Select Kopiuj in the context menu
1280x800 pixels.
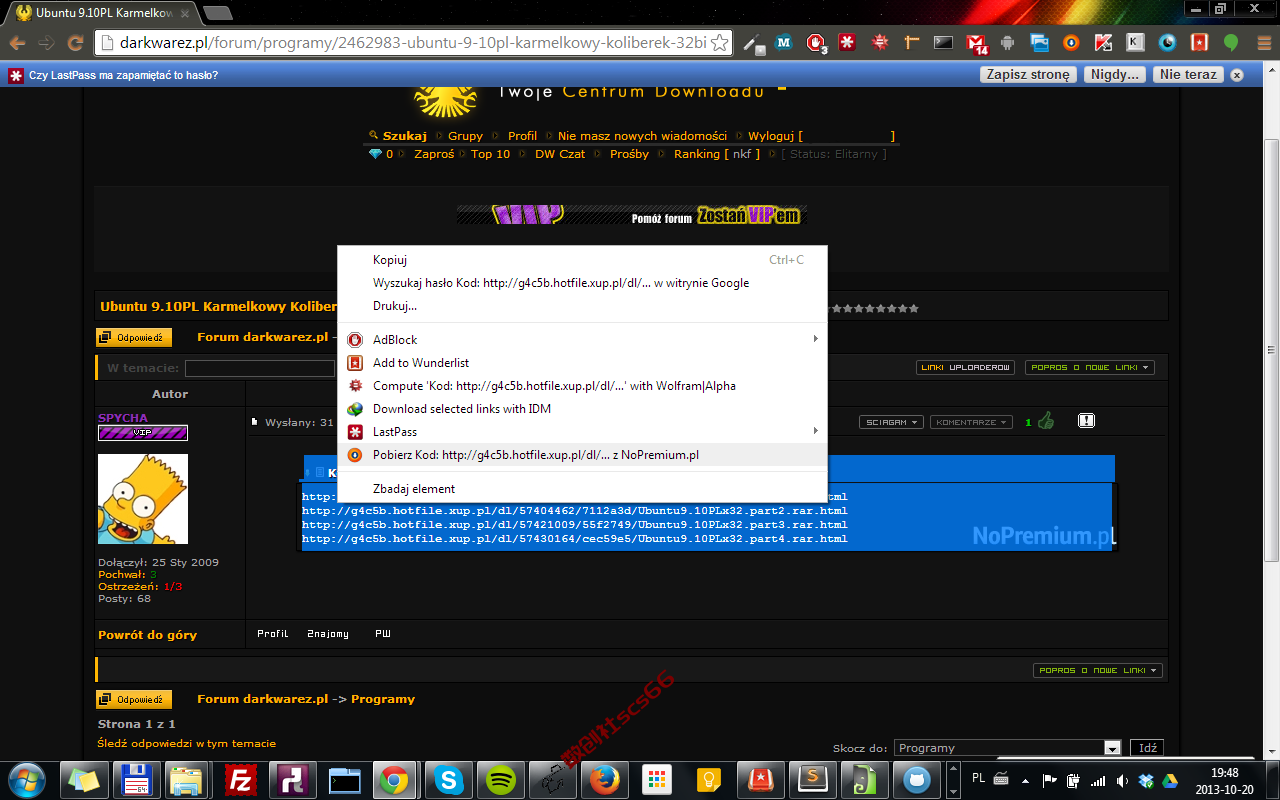click(582, 260)
